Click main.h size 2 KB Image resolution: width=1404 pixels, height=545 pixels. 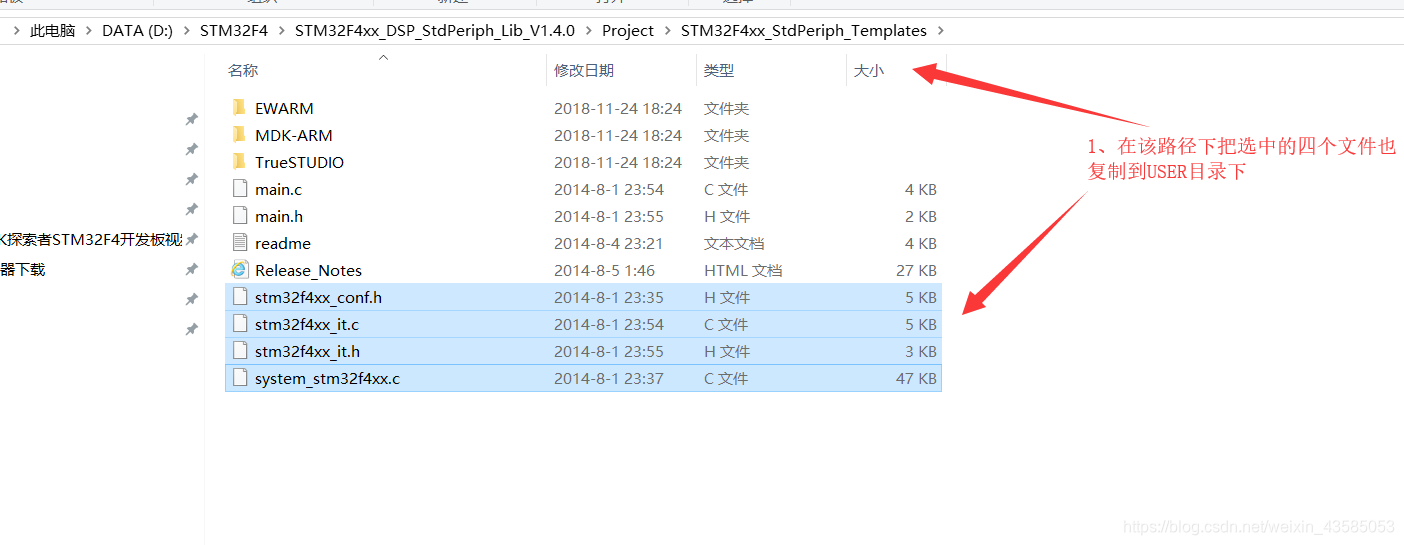click(x=920, y=216)
